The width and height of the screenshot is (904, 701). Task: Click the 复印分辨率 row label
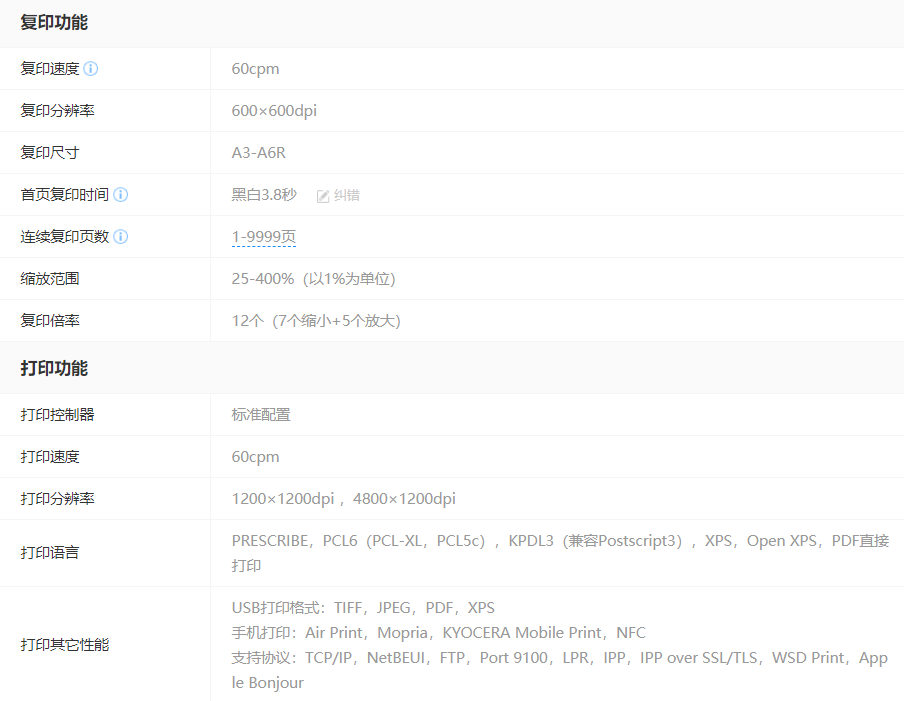point(58,111)
